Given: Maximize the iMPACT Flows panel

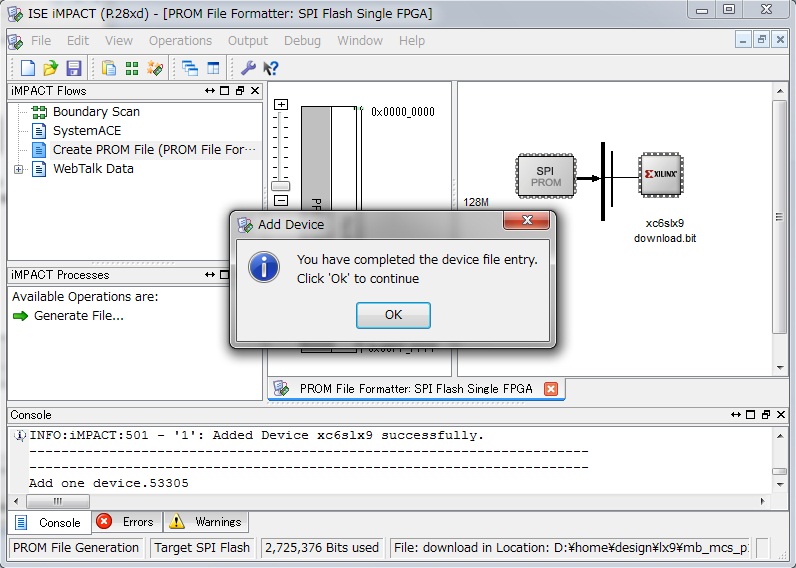Looking at the screenshot, I should pos(224,91).
